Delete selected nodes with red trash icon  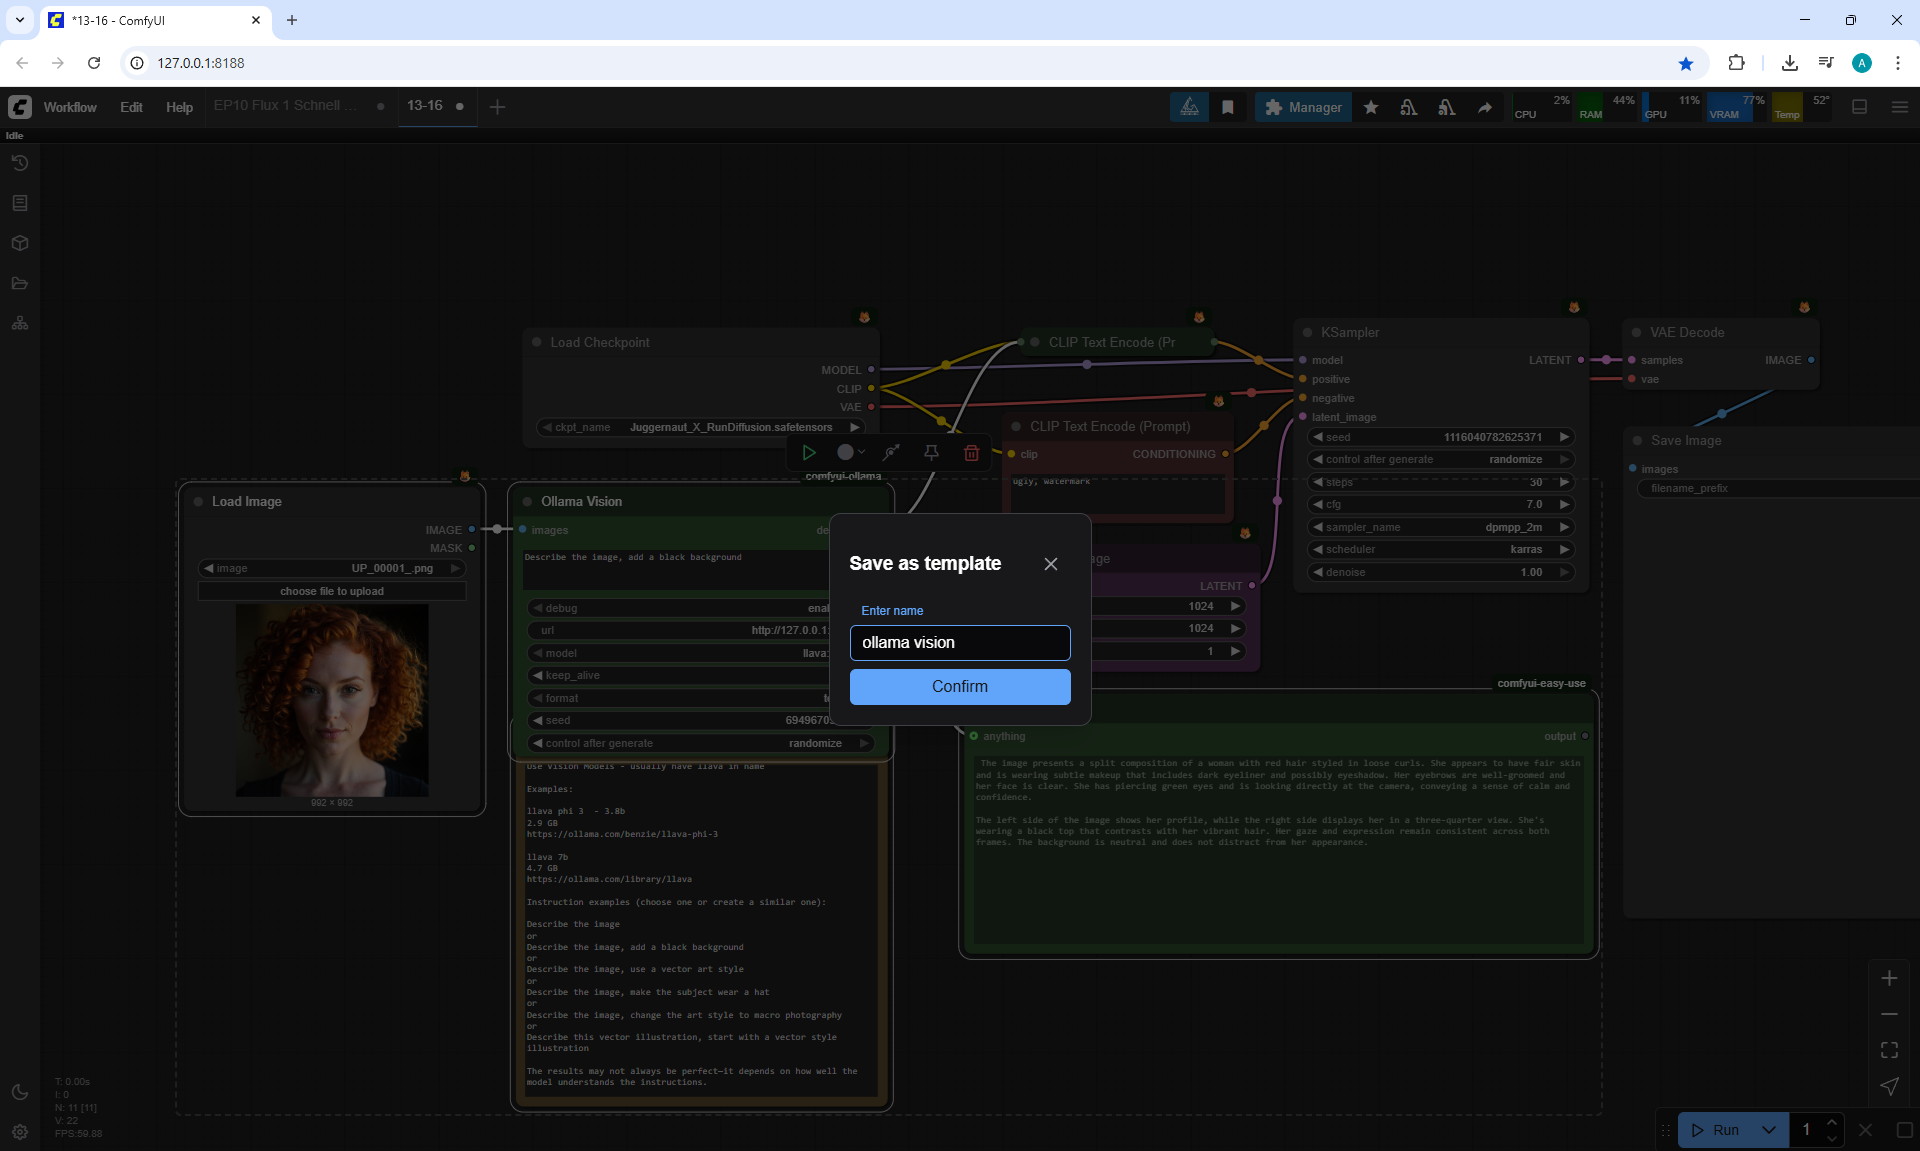pos(971,452)
